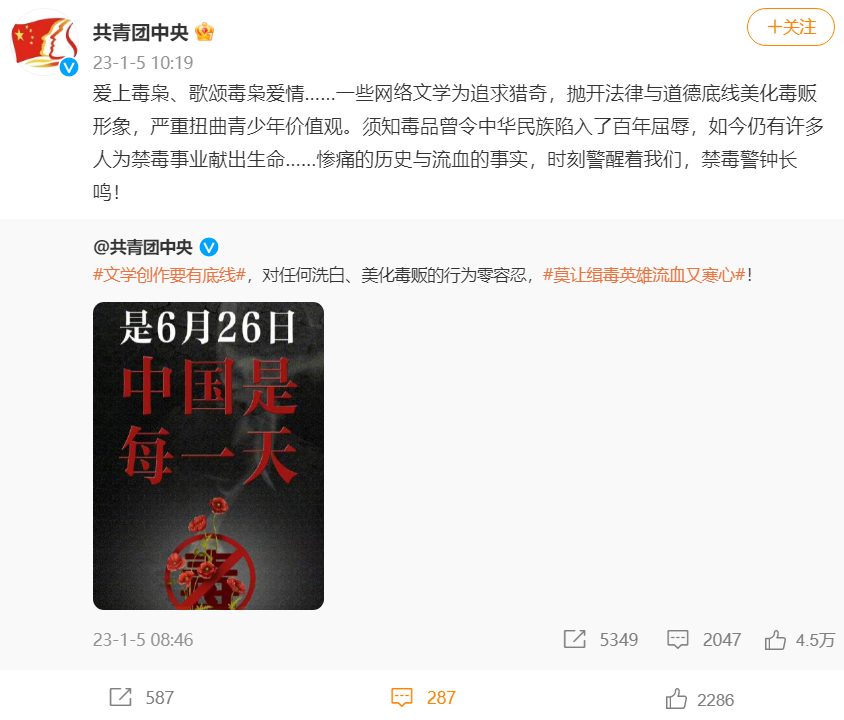Screen dimensions: 844x720
Task: Open the post timestamp 23-1-5 10:19
Action: click(143, 63)
